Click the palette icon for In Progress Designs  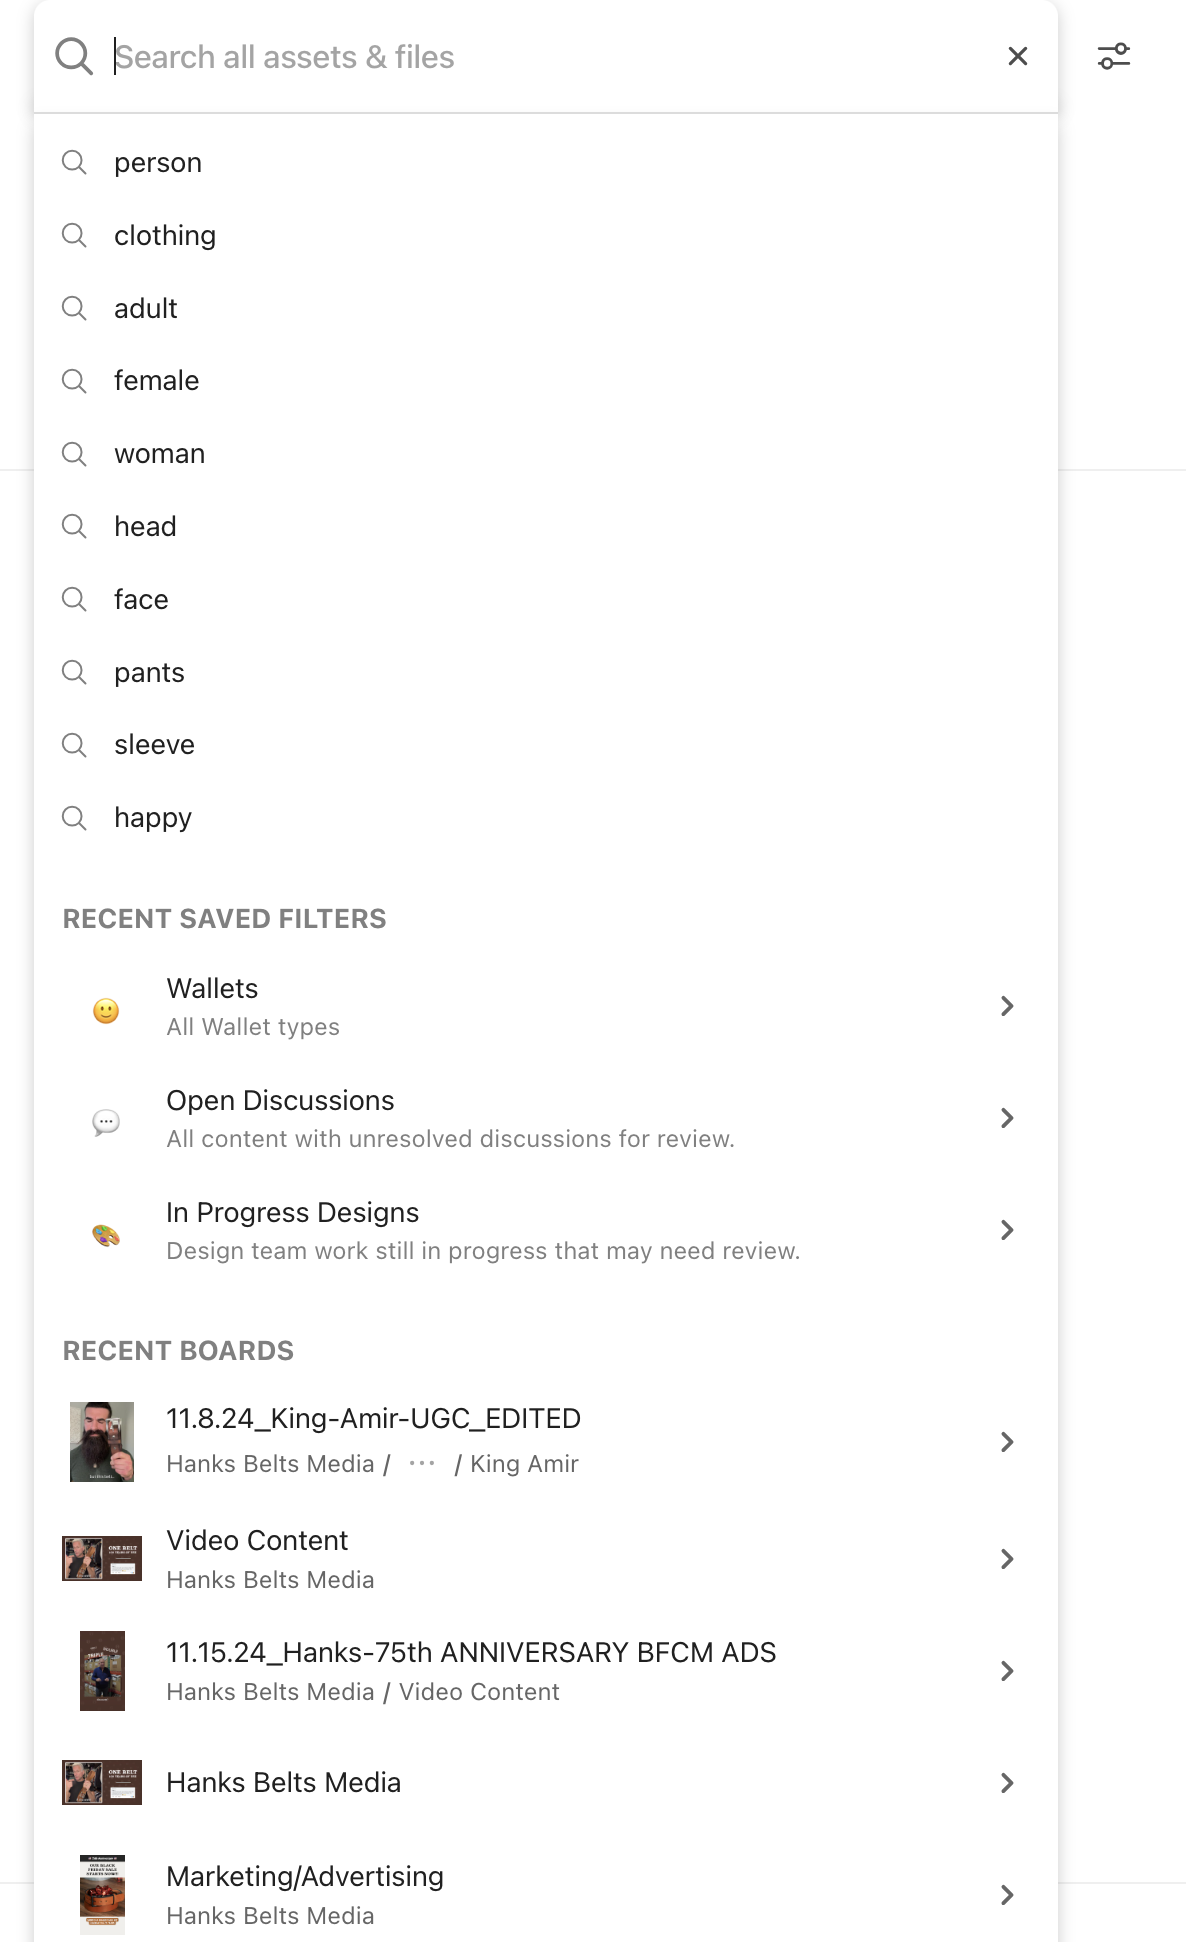[106, 1234]
